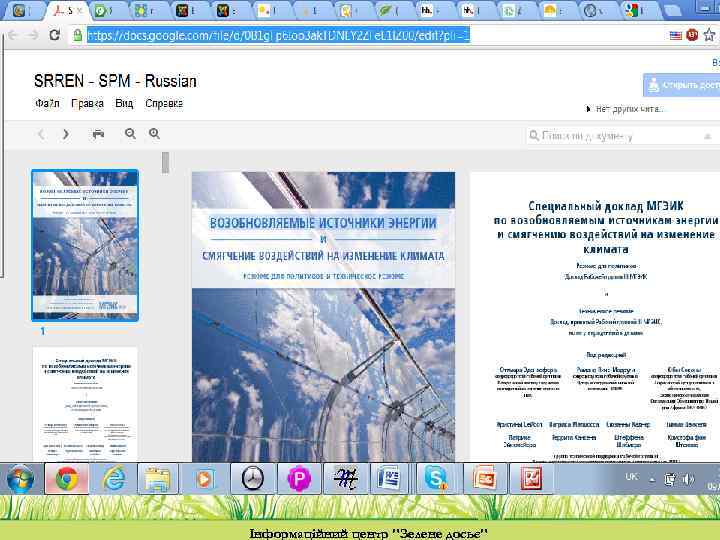Viewport: 720px width, 540px height.
Task: Click the zoom out magnifier icon
Action: coord(130,134)
